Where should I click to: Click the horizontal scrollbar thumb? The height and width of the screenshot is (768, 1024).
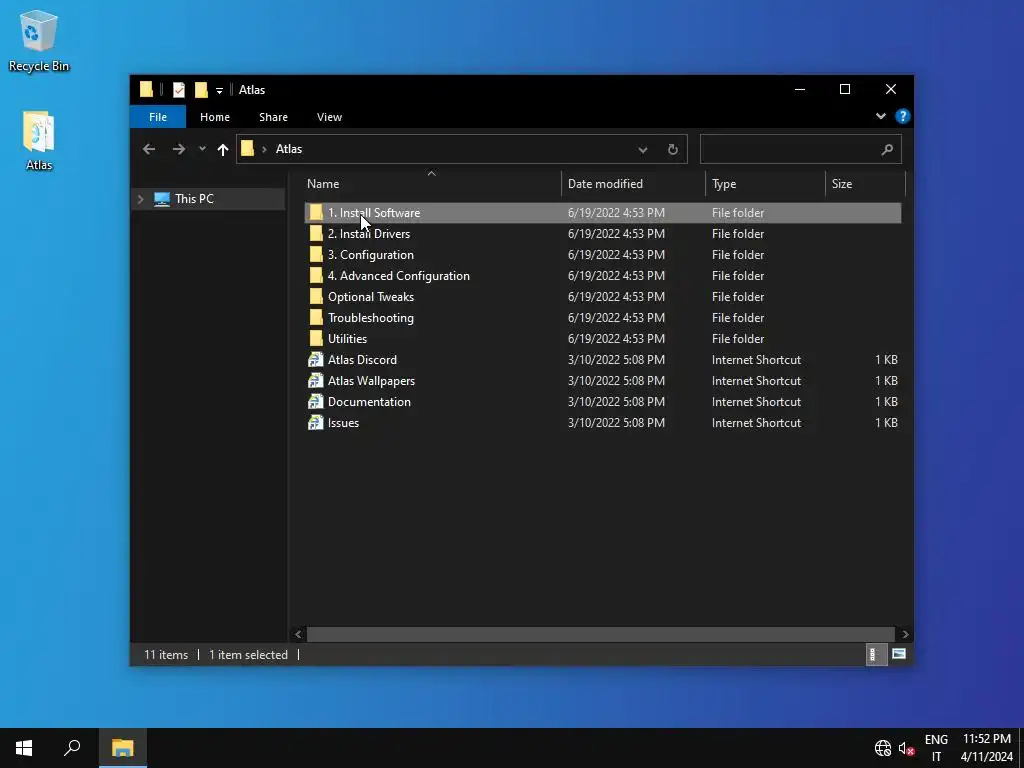point(600,634)
